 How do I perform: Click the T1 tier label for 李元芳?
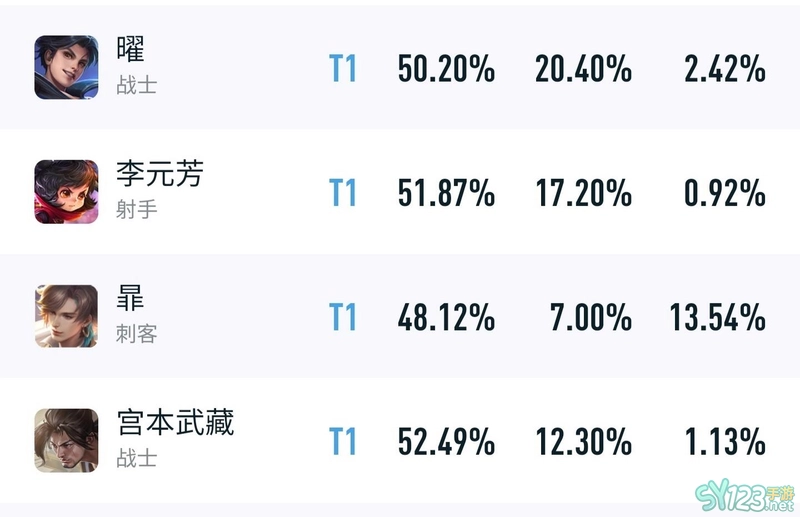point(342,192)
